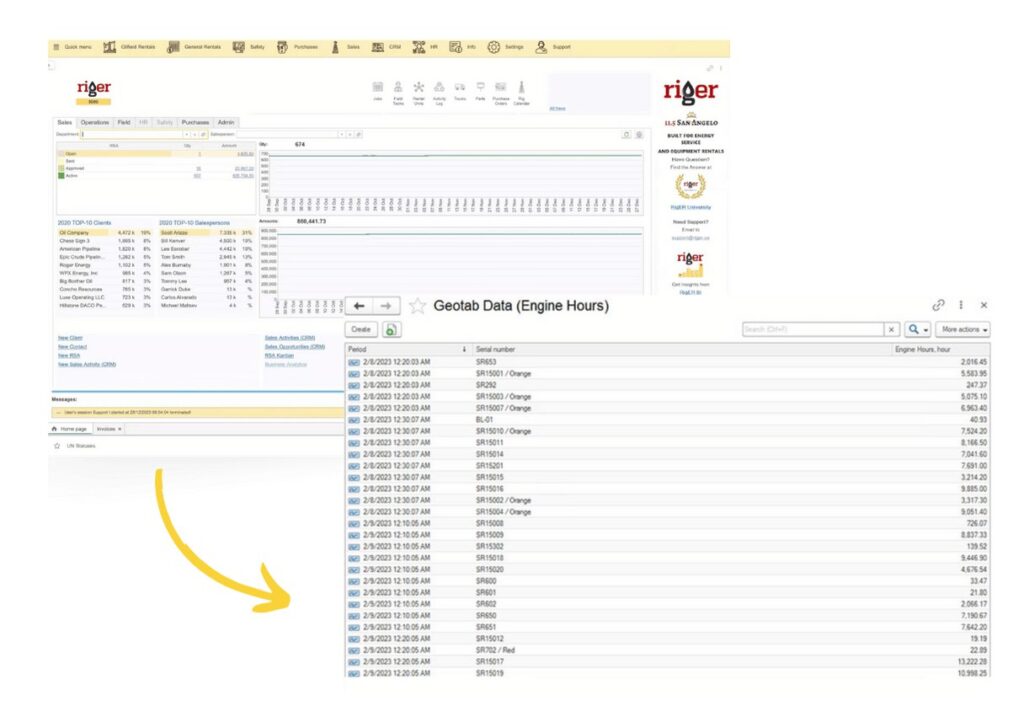Follow the New Client link
This screenshot has height=716, width=1024.
[x=69, y=338]
